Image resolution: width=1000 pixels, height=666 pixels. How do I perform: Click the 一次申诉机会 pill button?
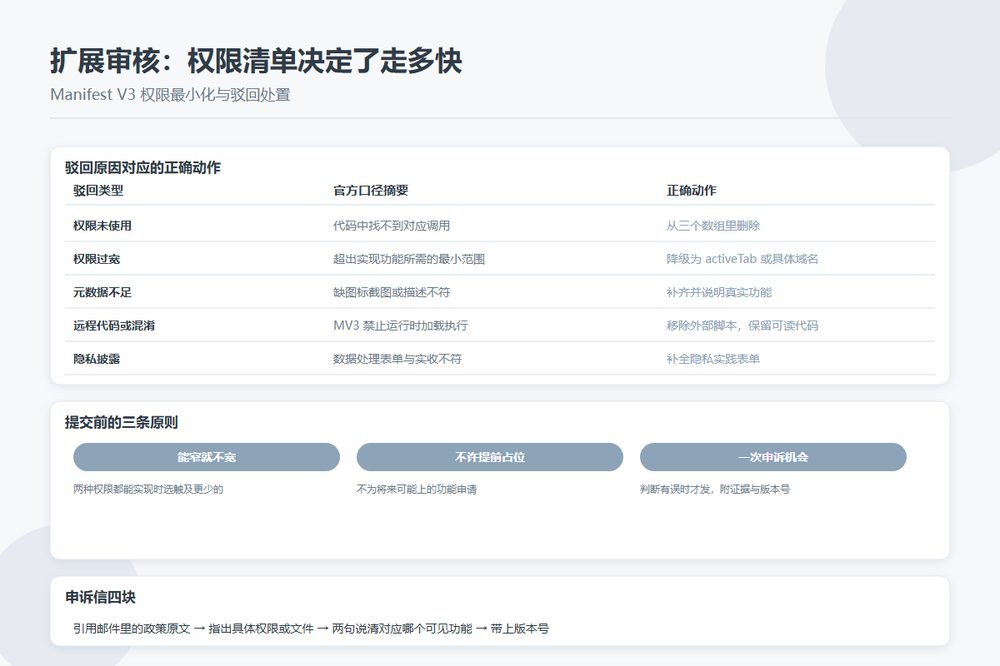(773, 457)
